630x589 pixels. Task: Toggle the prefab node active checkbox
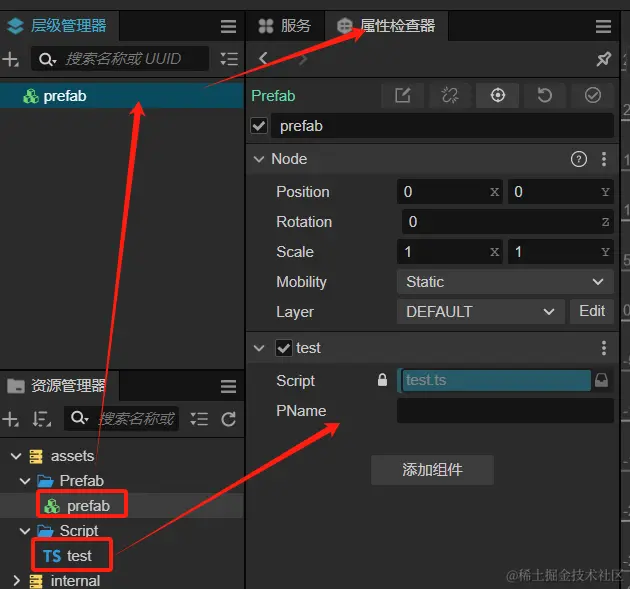[259, 126]
